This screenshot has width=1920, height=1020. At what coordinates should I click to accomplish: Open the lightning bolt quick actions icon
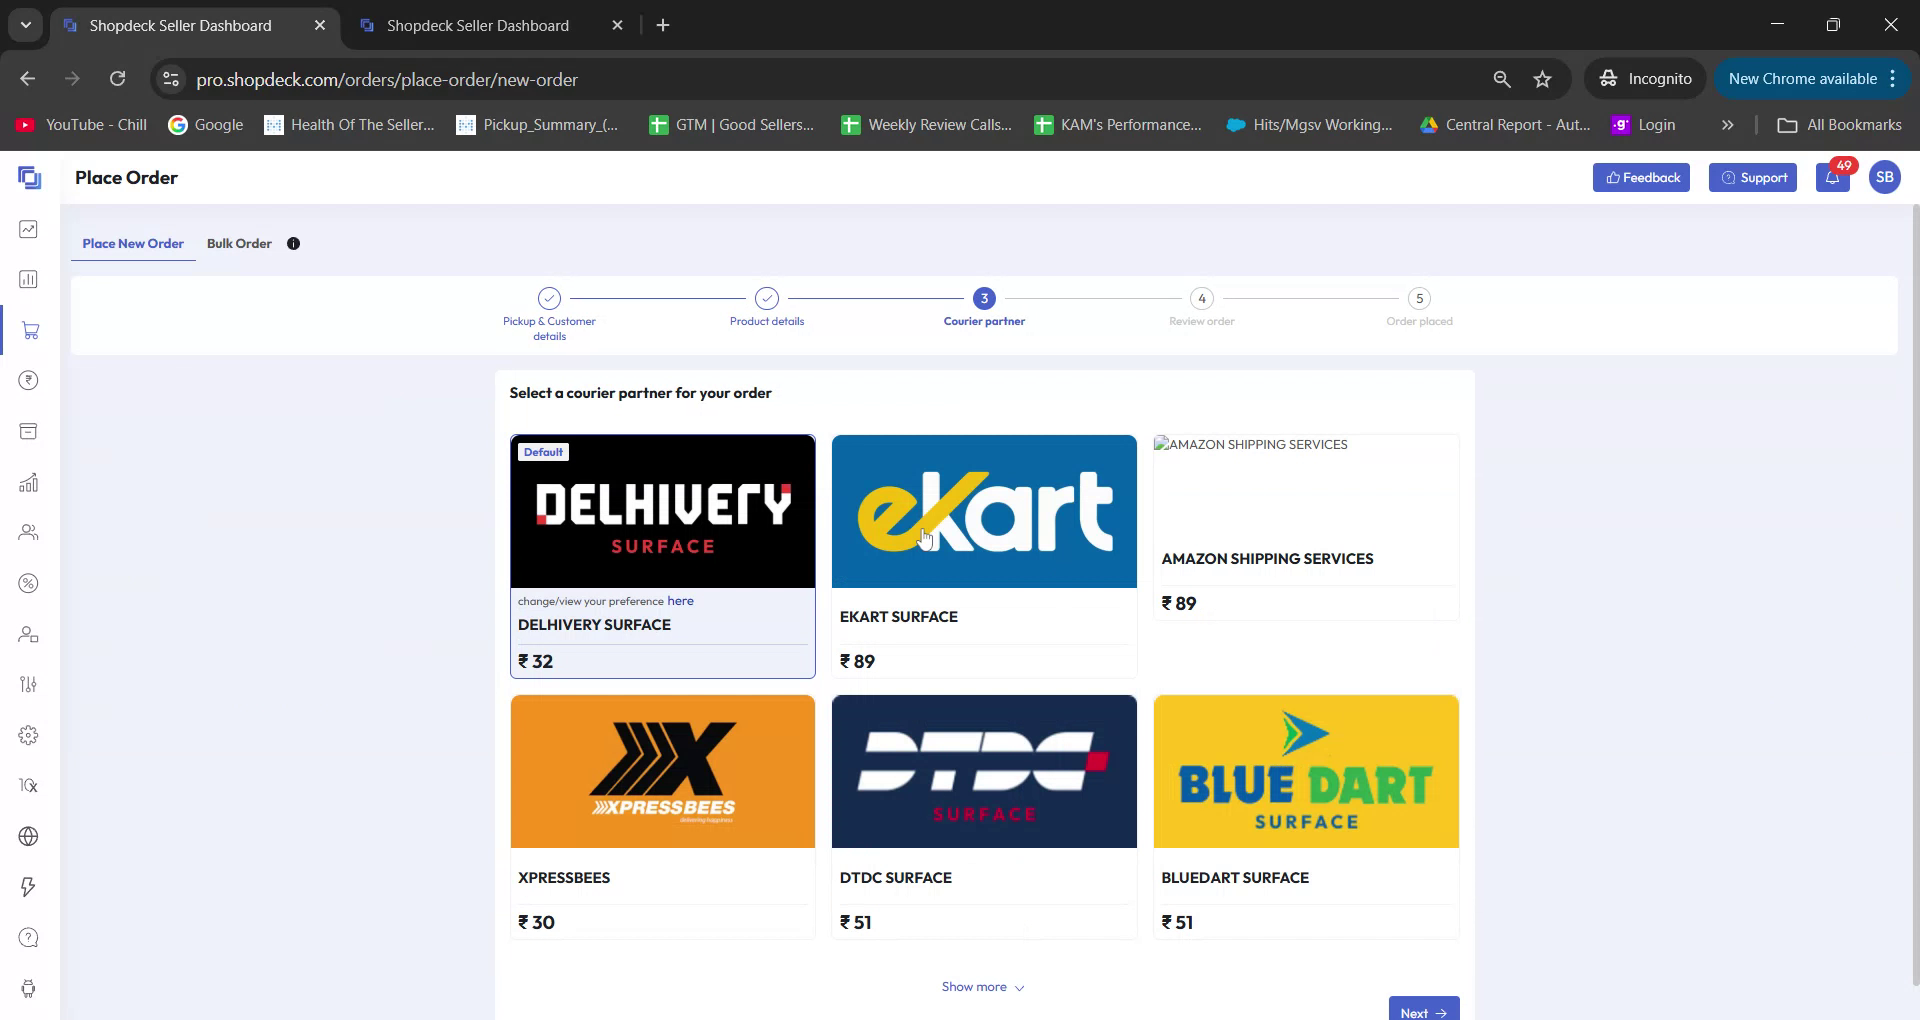tap(29, 887)
